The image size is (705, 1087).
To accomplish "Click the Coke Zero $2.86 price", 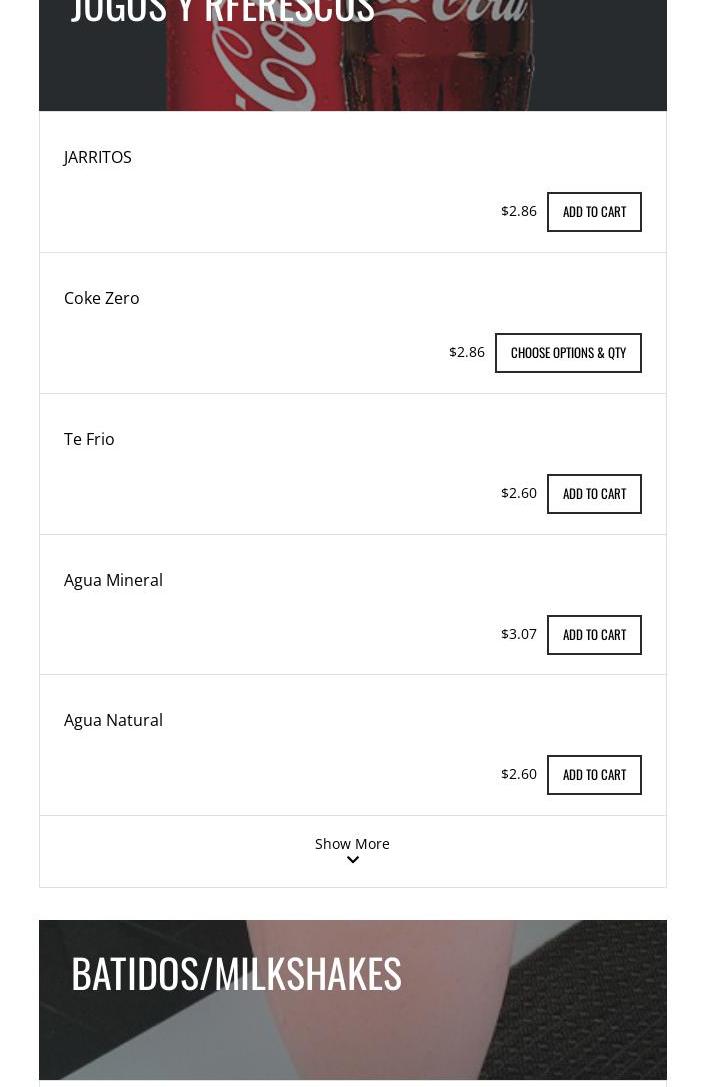I will (467, 352).
